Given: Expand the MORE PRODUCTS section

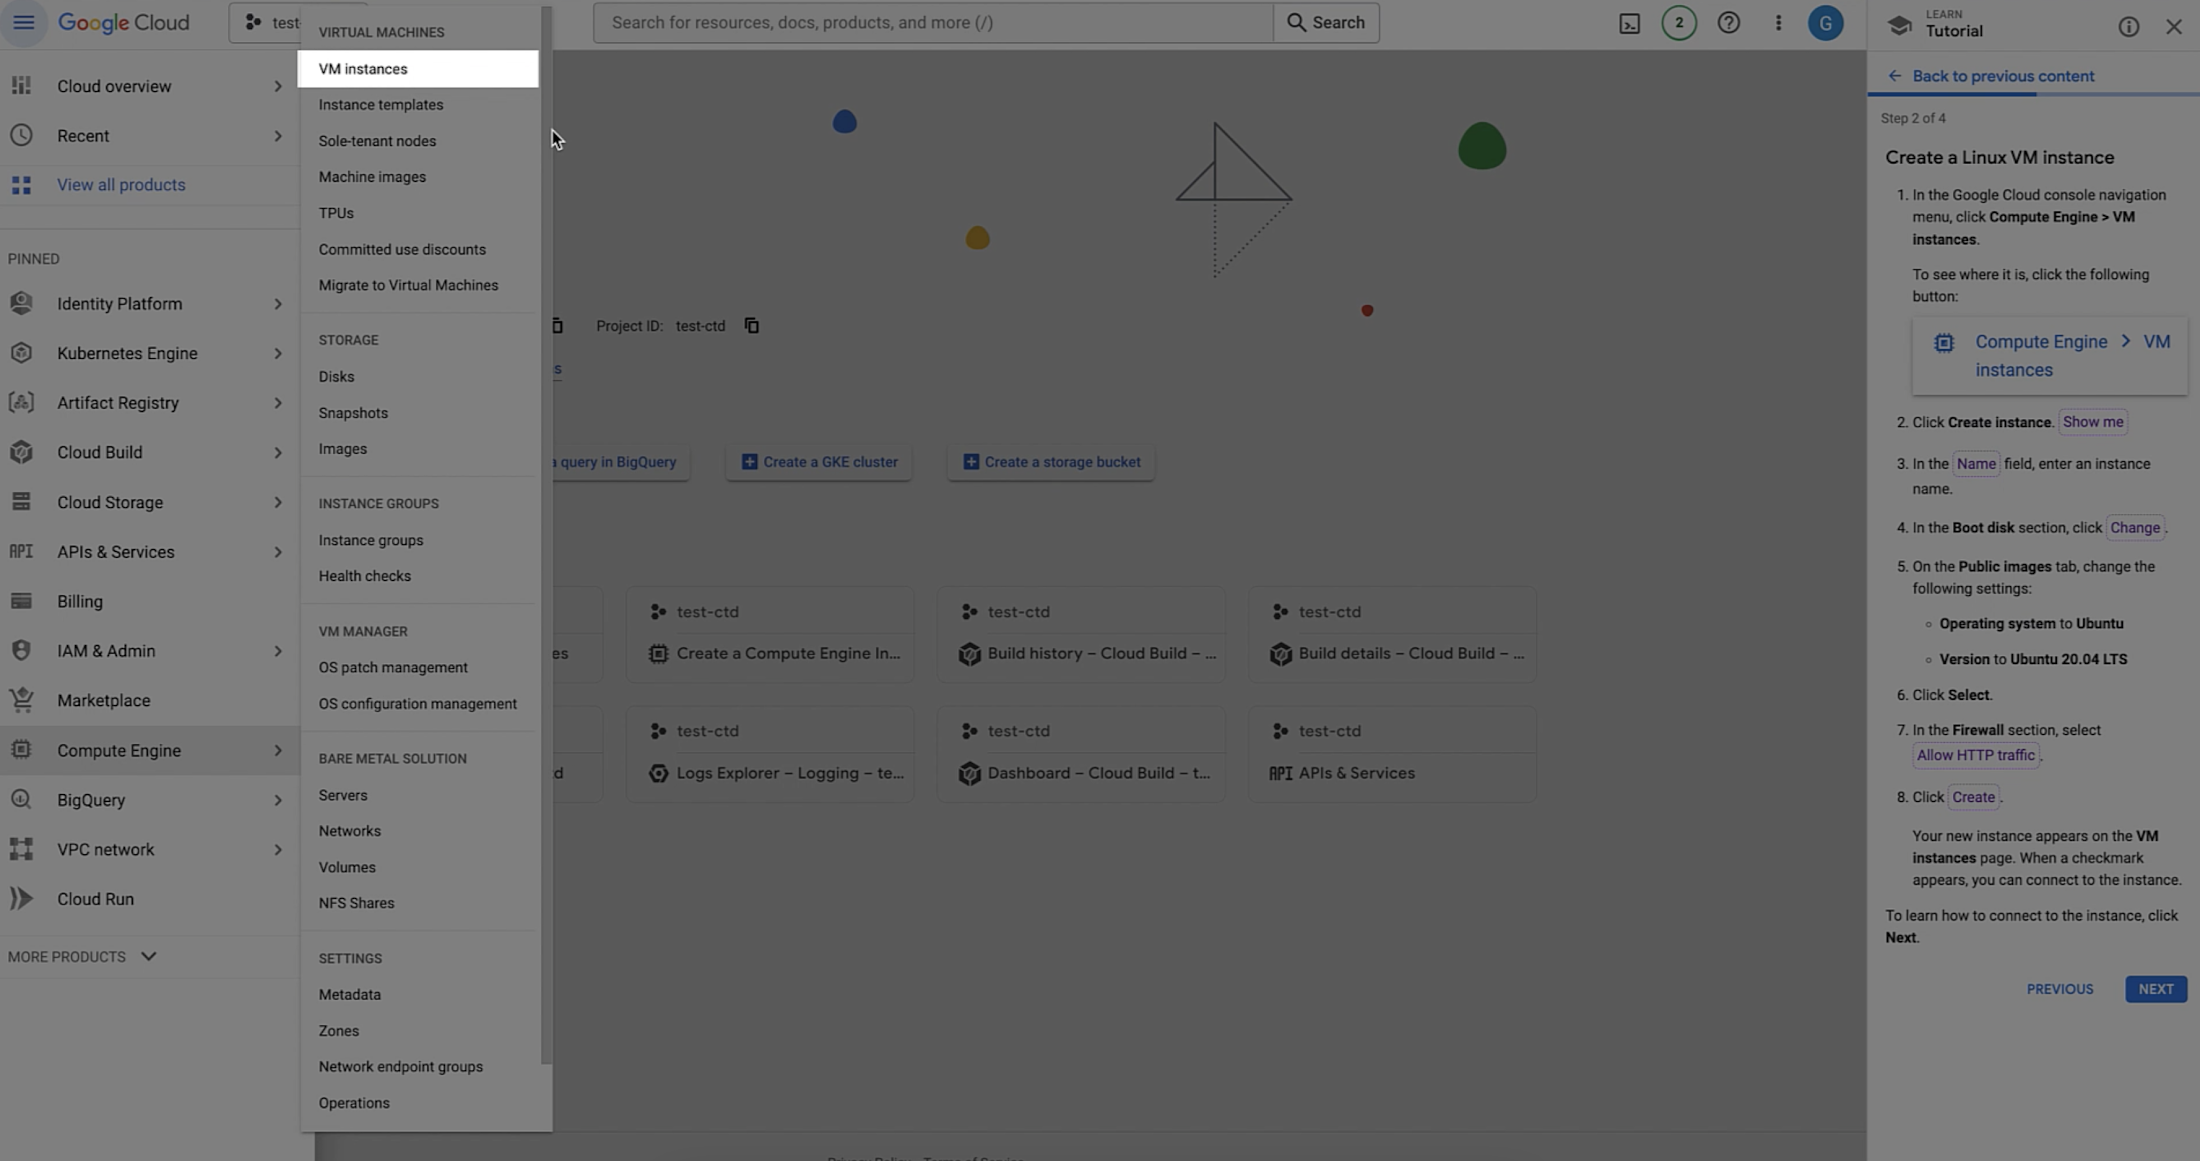Looking at the screenshot, I should (83, 956).
